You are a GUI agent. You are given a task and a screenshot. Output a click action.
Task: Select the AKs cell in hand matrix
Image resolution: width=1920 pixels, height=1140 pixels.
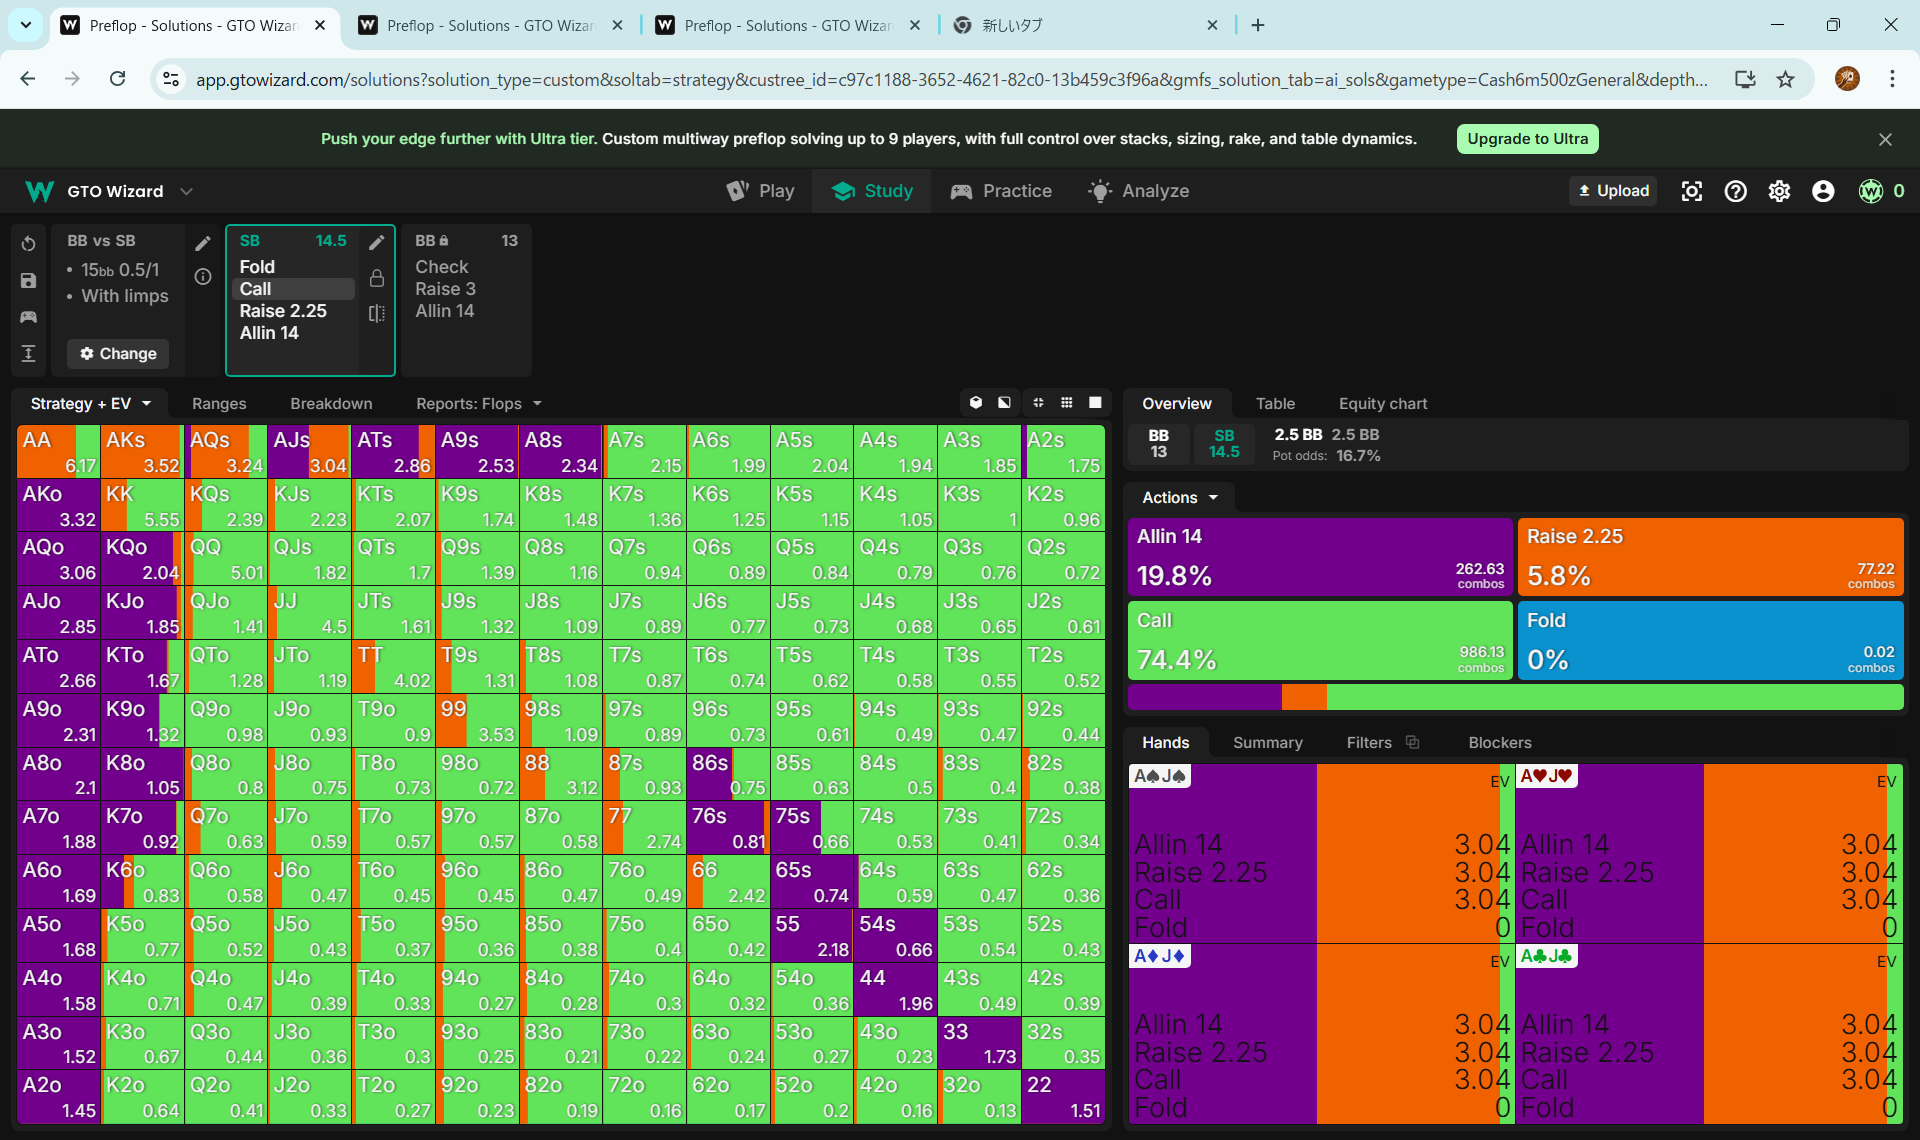click(x=142, y=452)
